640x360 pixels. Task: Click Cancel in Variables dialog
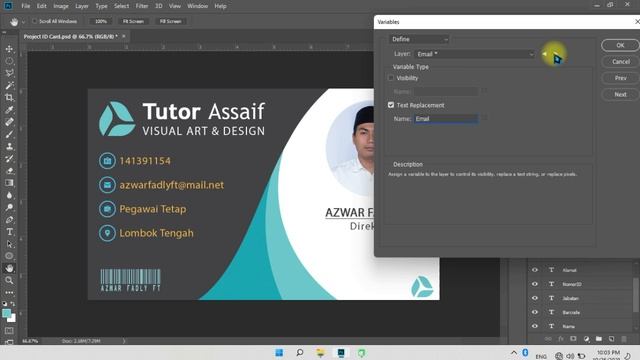click(620, 62)
